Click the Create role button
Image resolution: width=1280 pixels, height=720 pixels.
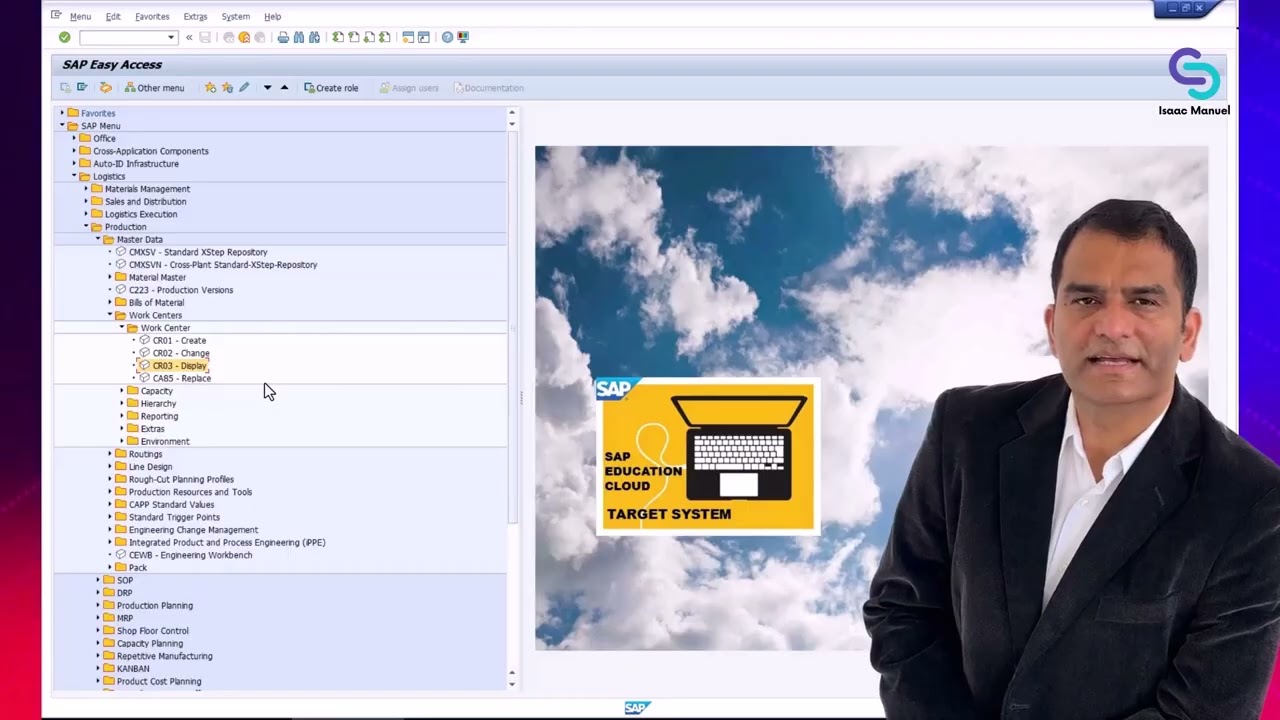pyautogui.click(x=331, y=88)
